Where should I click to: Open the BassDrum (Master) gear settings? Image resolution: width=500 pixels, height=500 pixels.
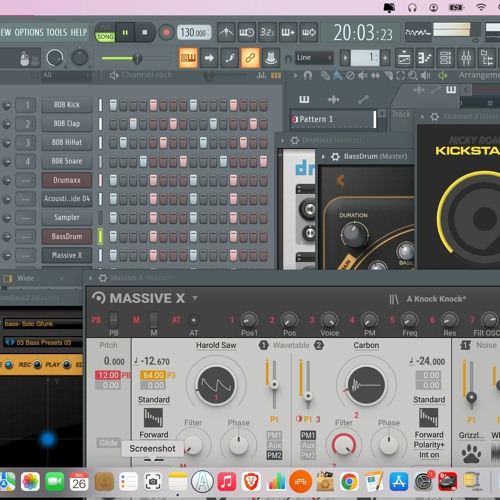point(335,156)
